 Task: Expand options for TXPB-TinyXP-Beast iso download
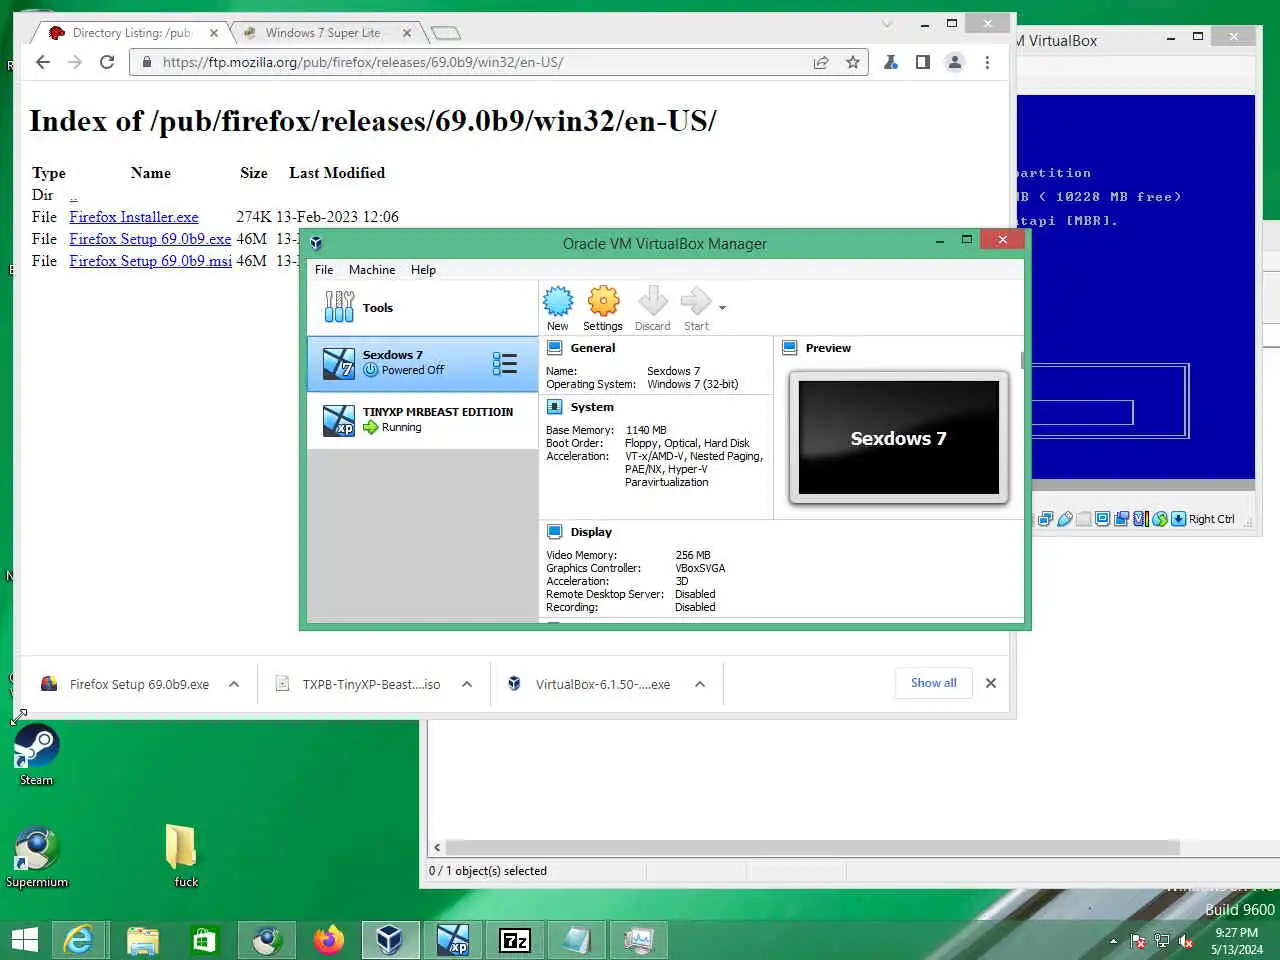pos(467,684)
